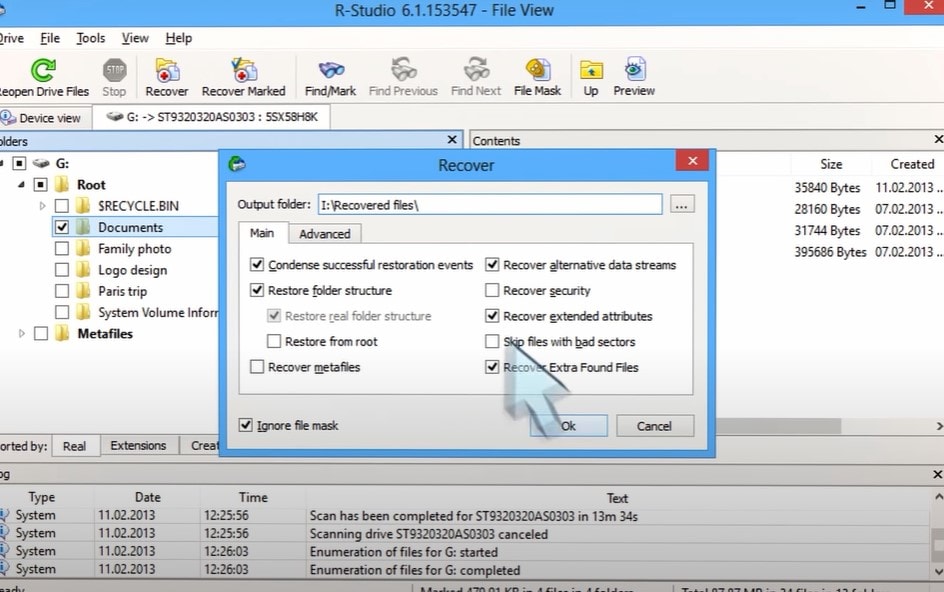Click the Find Next toolbar icon
The width and height of the screenshot is (944, 592).
[x=476, y=69]
